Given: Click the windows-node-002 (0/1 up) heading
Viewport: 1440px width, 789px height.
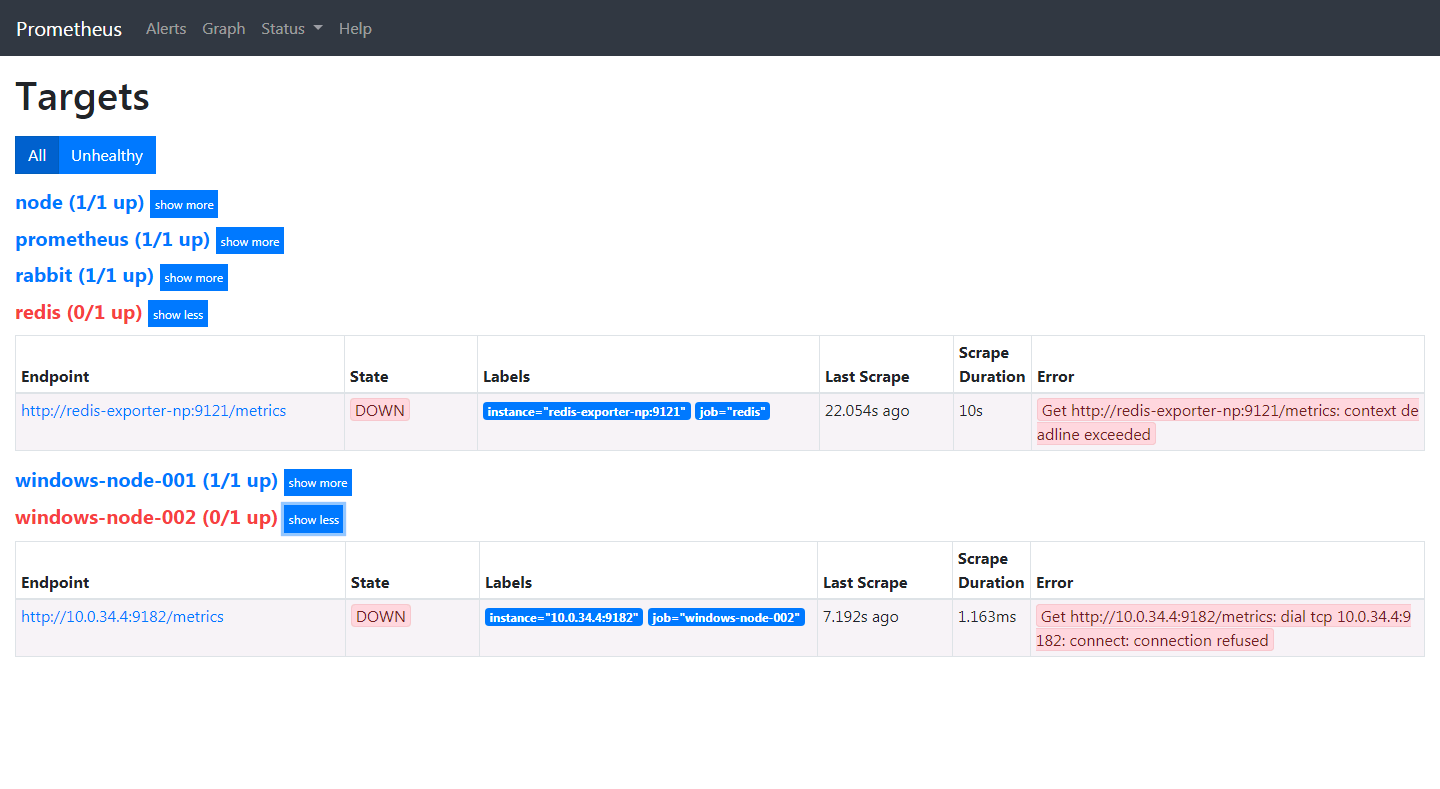Looking at the screenshot, I should coord(147,518).
